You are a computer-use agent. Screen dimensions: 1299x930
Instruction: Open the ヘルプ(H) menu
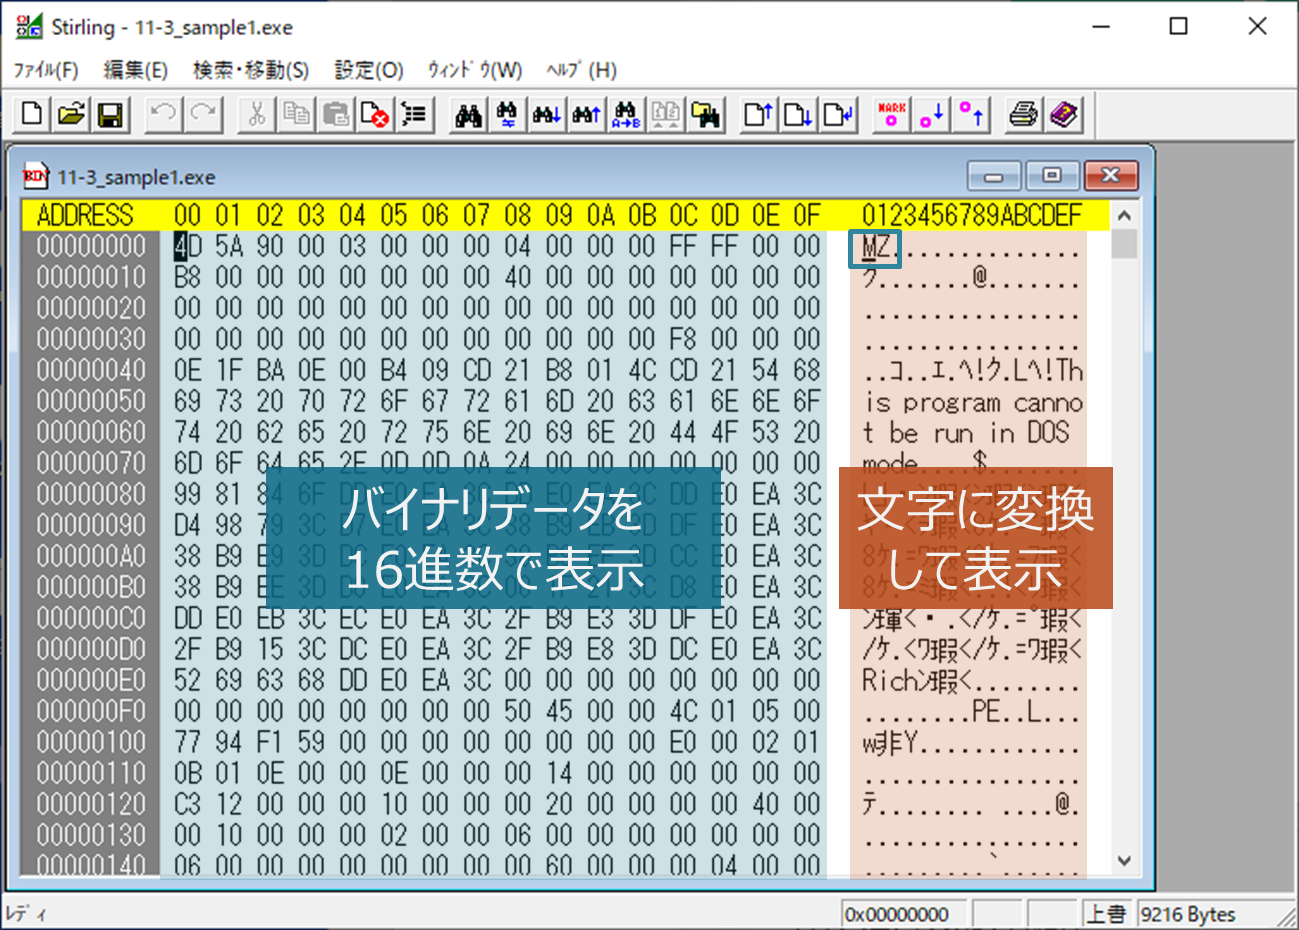(581, 70)
